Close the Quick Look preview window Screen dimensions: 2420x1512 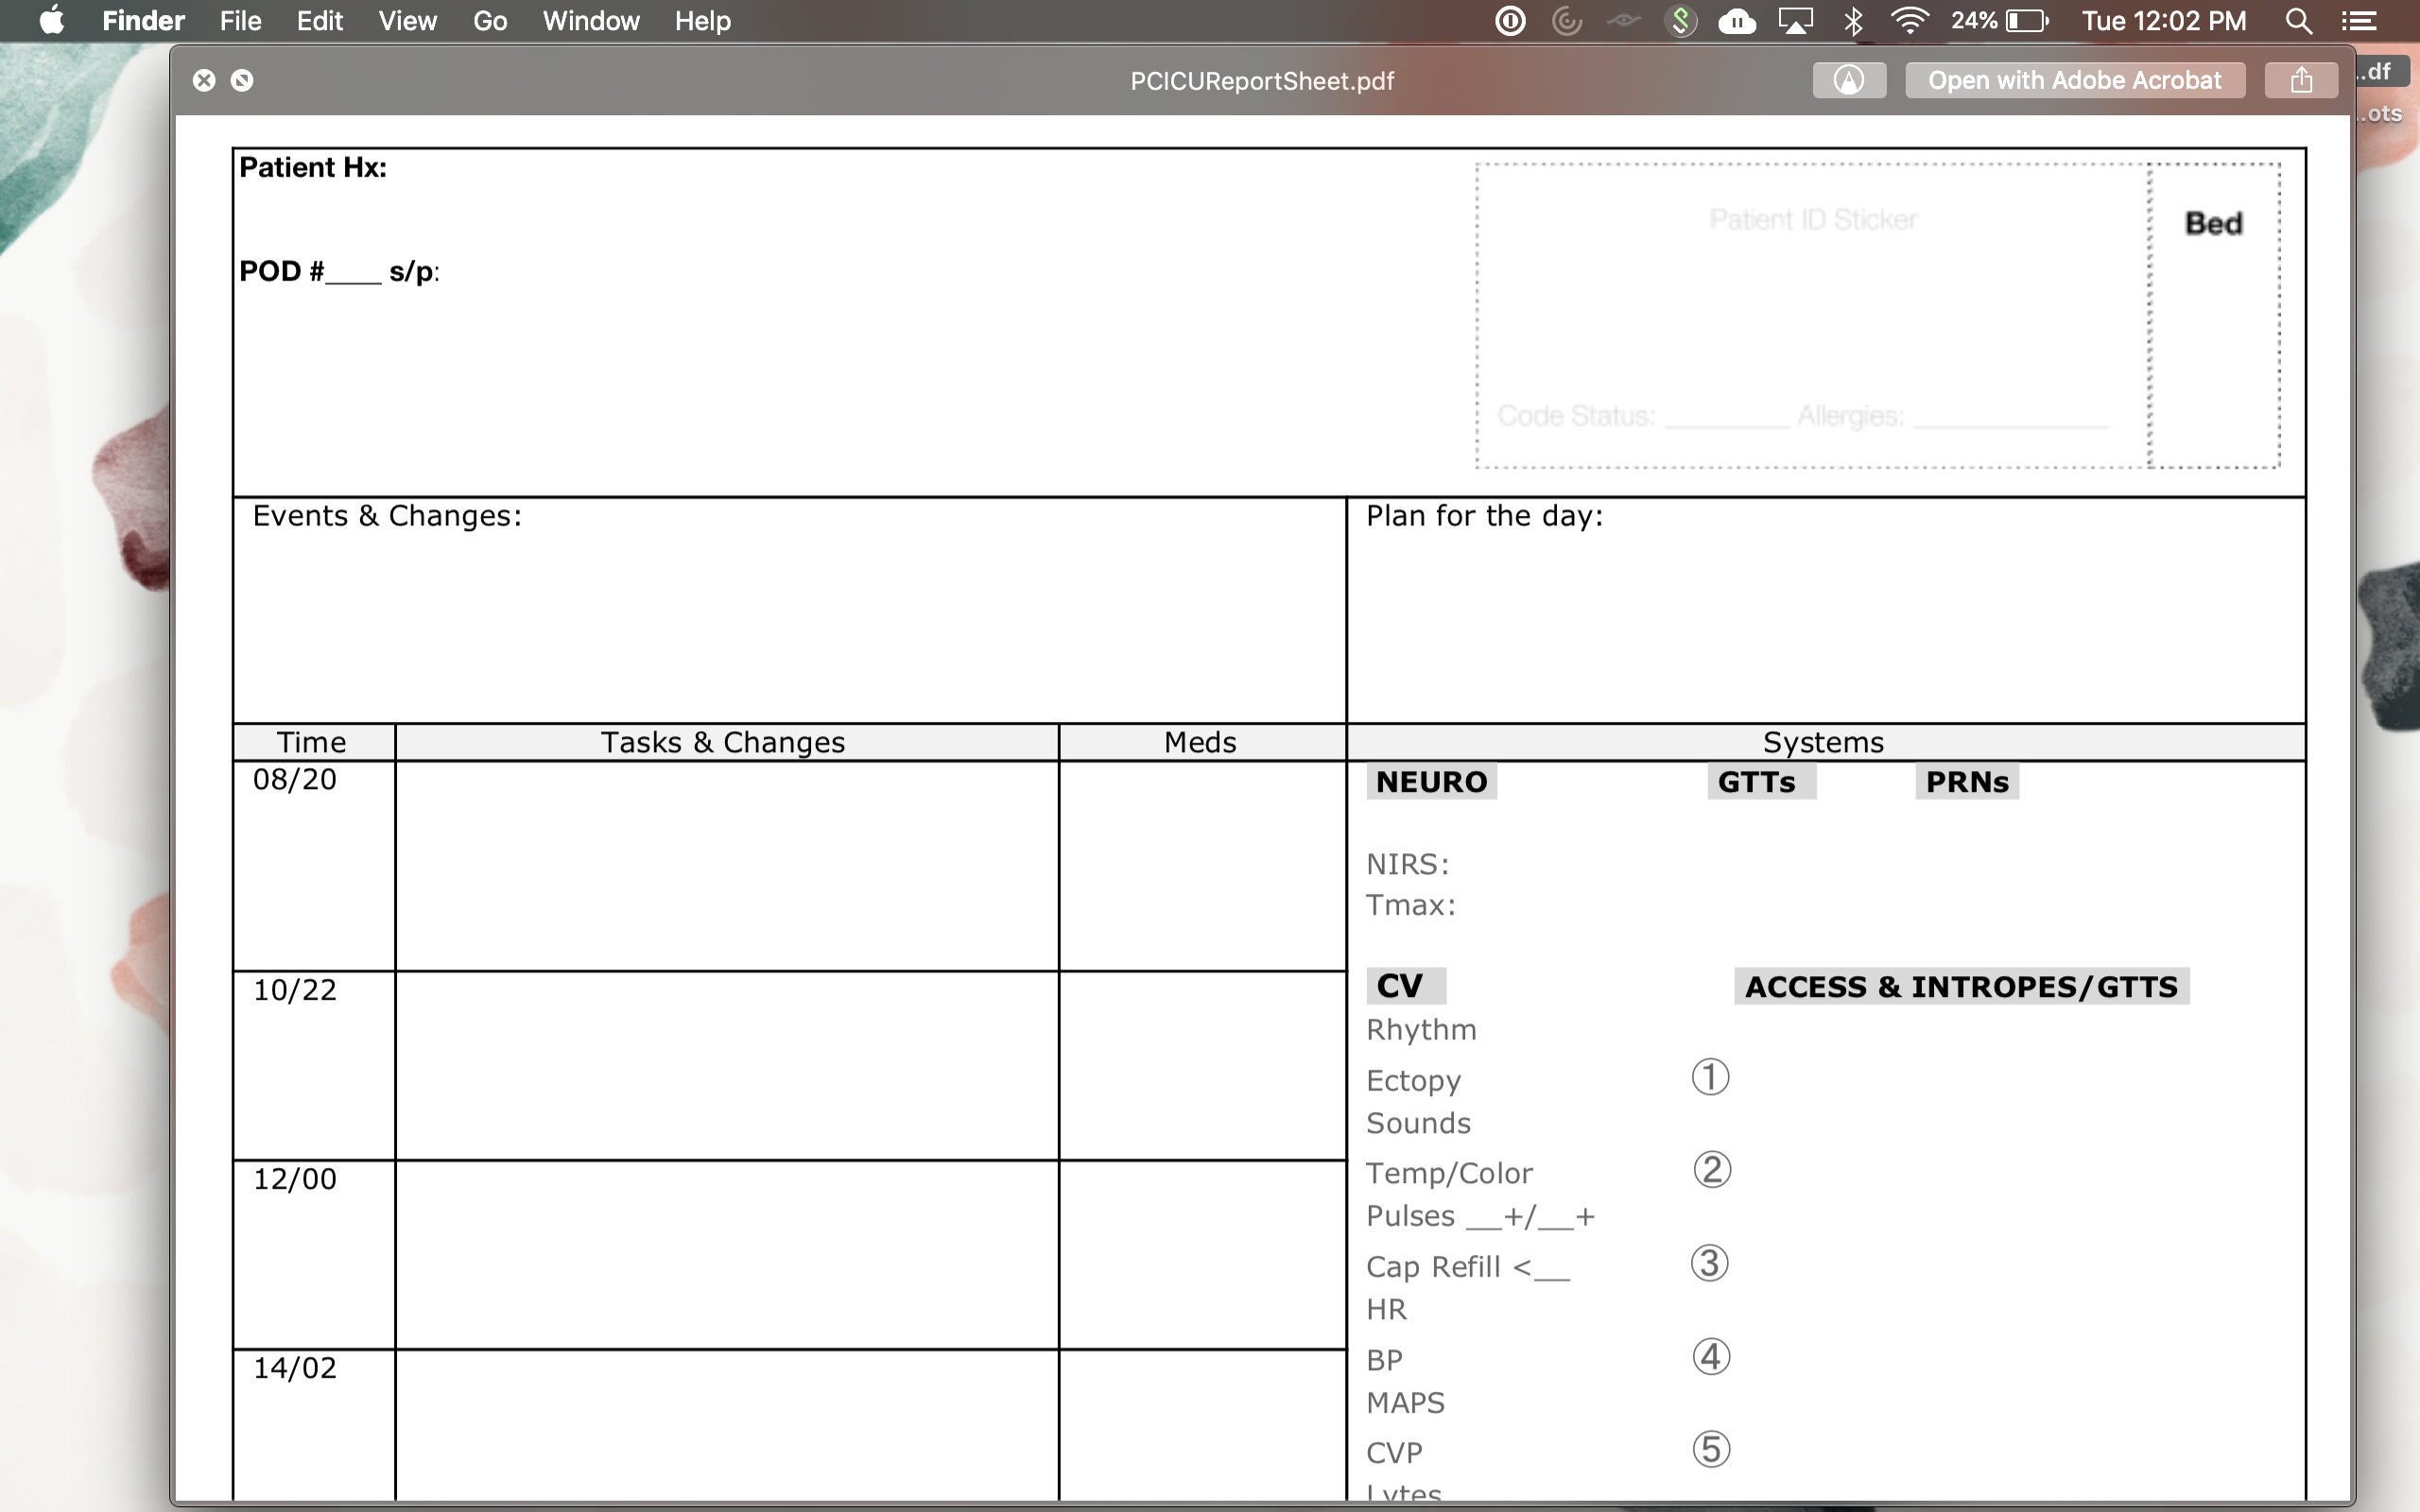coord(204,80)
